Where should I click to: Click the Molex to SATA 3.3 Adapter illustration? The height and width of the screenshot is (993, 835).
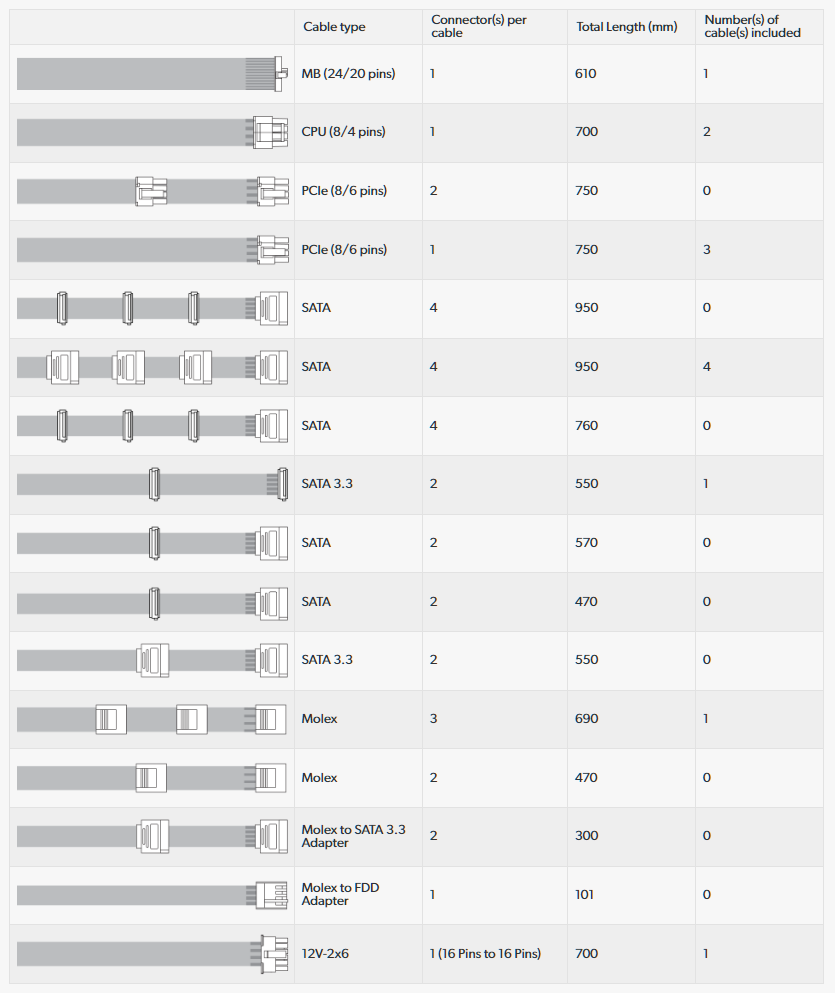pos(152,836)
